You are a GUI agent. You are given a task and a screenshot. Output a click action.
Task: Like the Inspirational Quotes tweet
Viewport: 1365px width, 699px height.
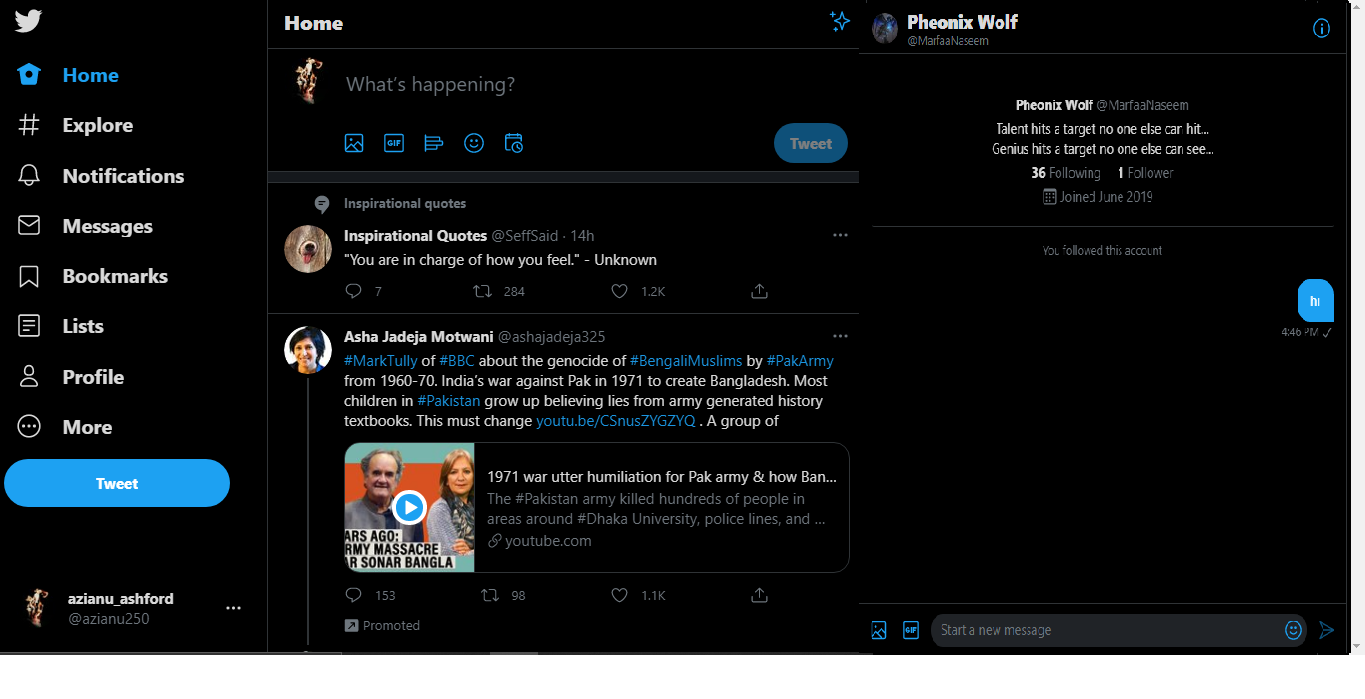619,291
